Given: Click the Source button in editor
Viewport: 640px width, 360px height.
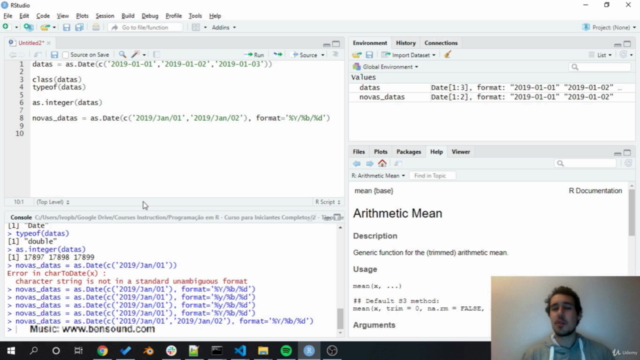Looking at the screenshot, I should point(305,55).
